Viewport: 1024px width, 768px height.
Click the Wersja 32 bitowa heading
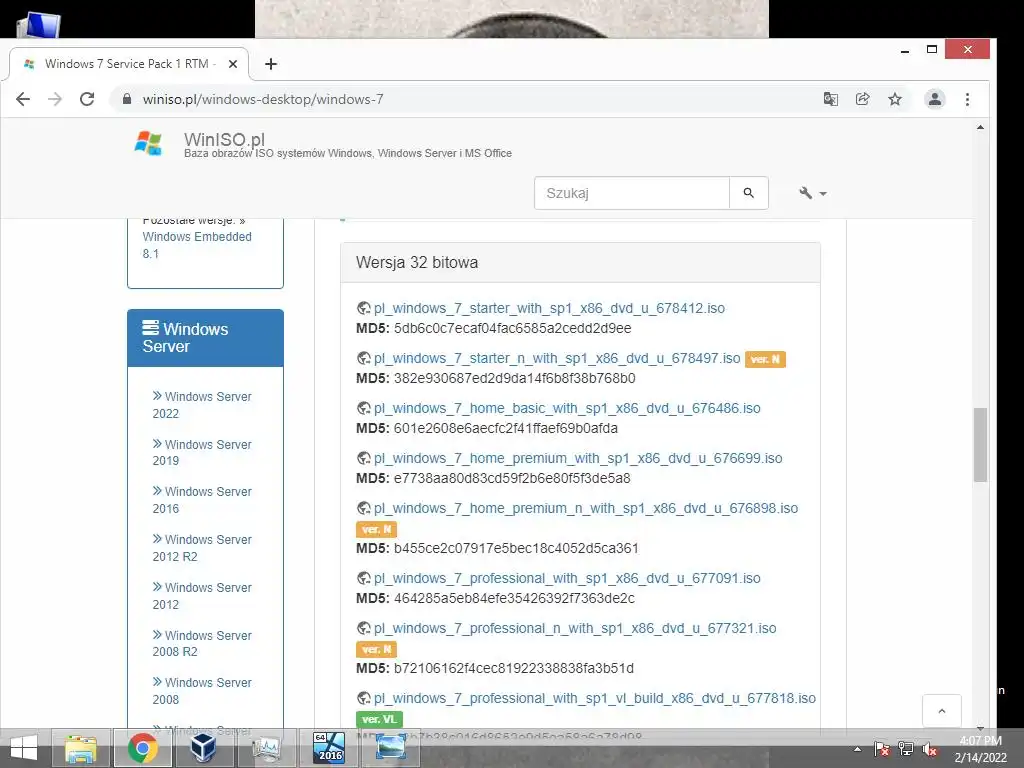[x=417, y=263]
